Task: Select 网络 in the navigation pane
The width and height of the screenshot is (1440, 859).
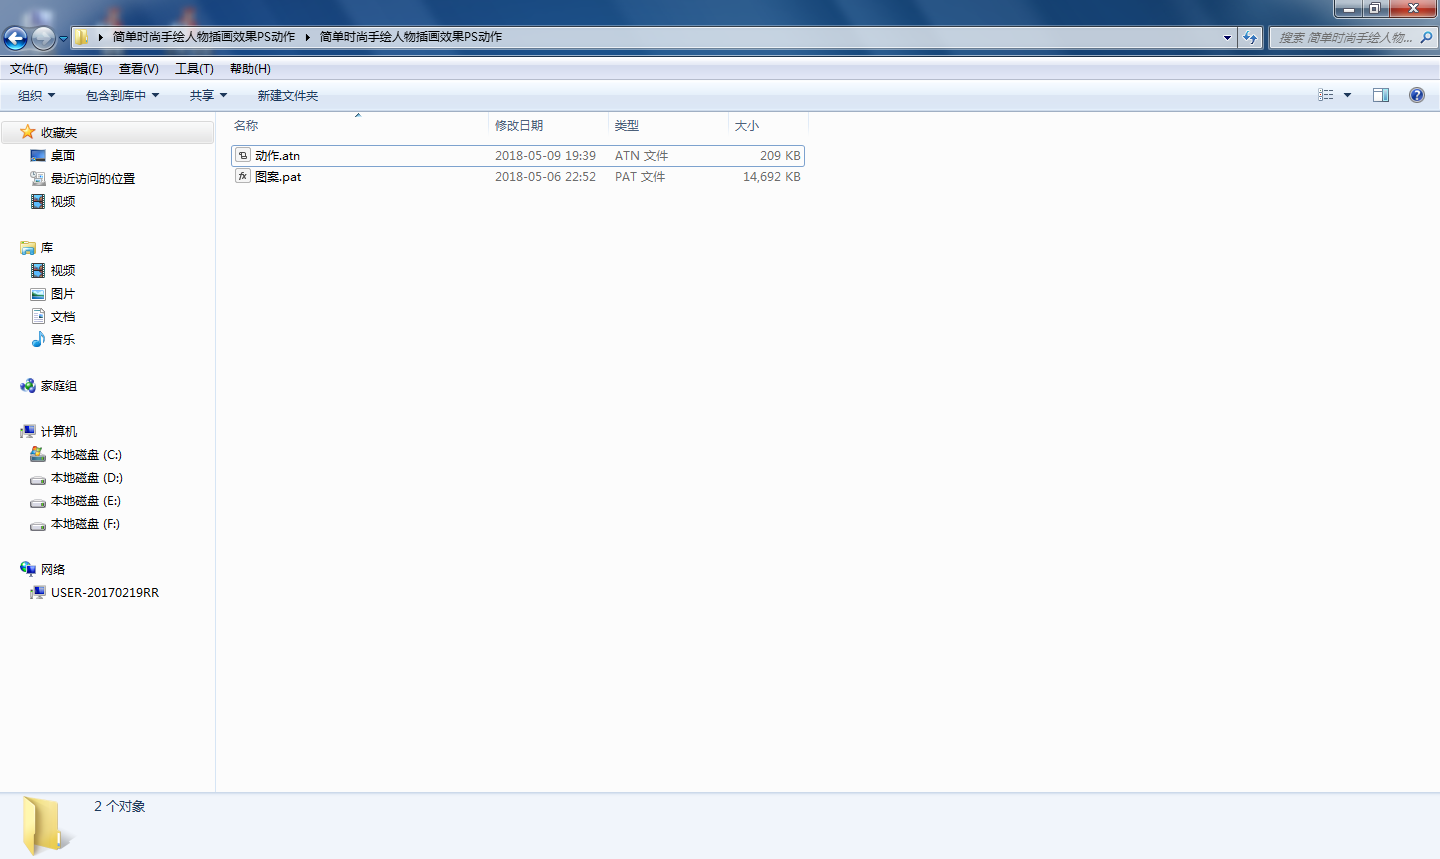Action: click(x=53, y=569)
